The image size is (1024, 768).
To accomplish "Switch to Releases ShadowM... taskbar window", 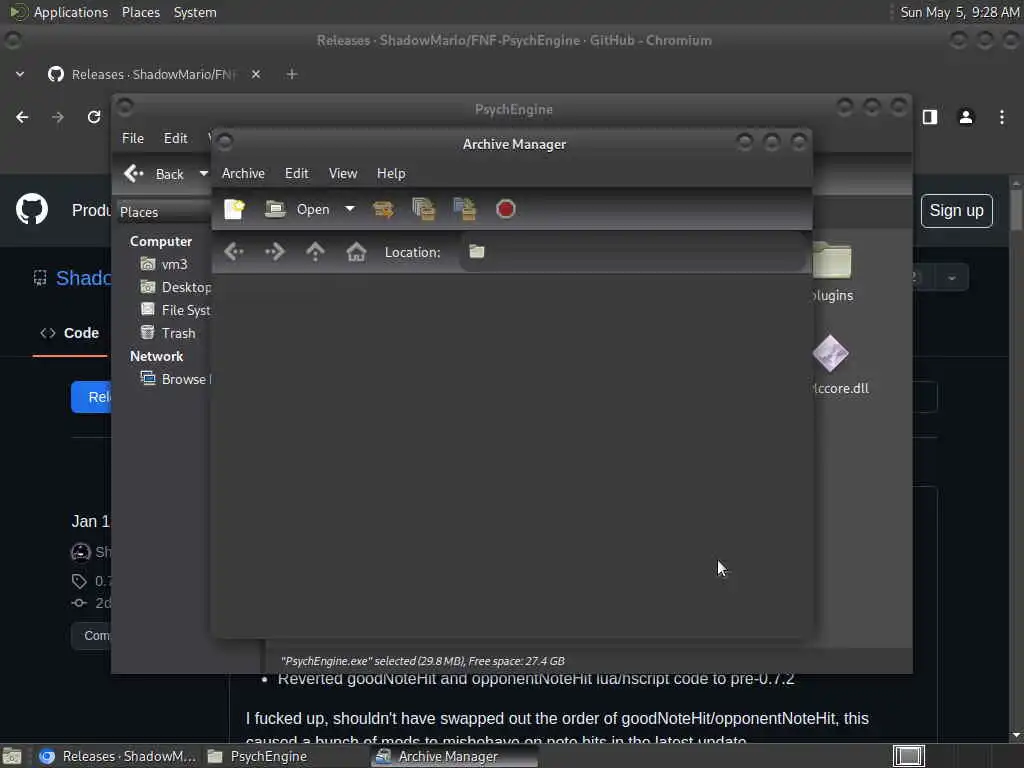I will tap(118, 756).
